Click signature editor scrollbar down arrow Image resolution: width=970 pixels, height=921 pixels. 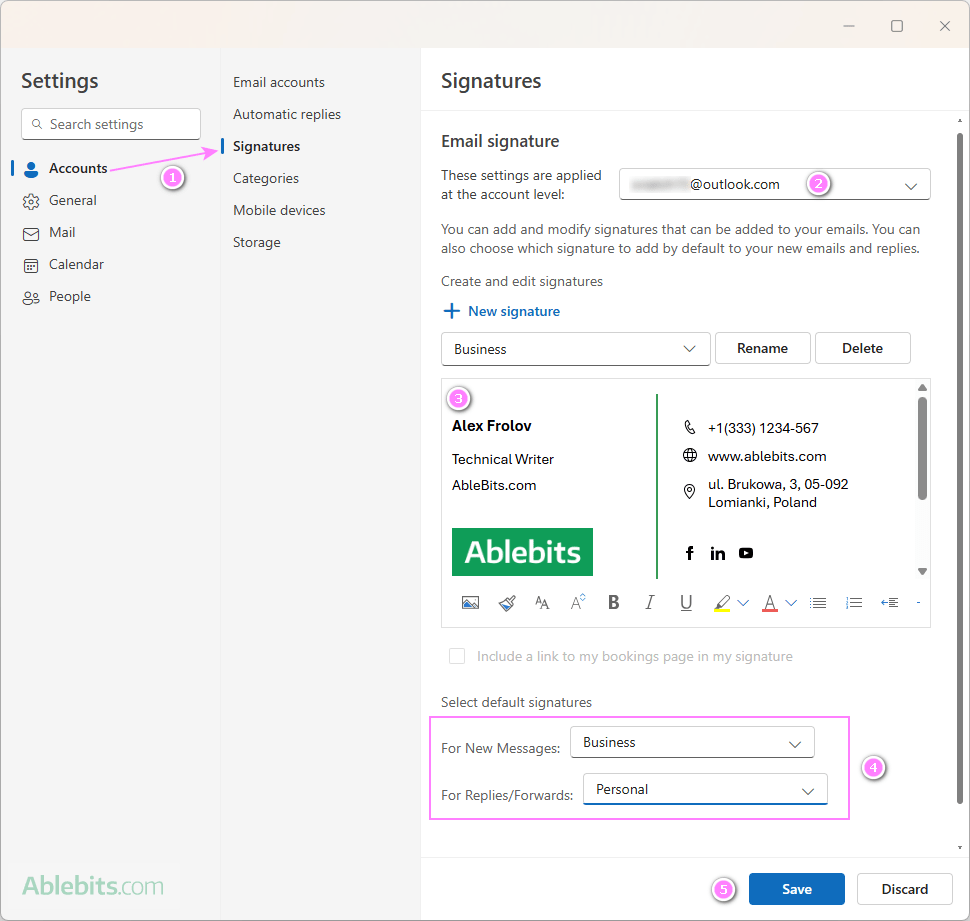[922, 572]
